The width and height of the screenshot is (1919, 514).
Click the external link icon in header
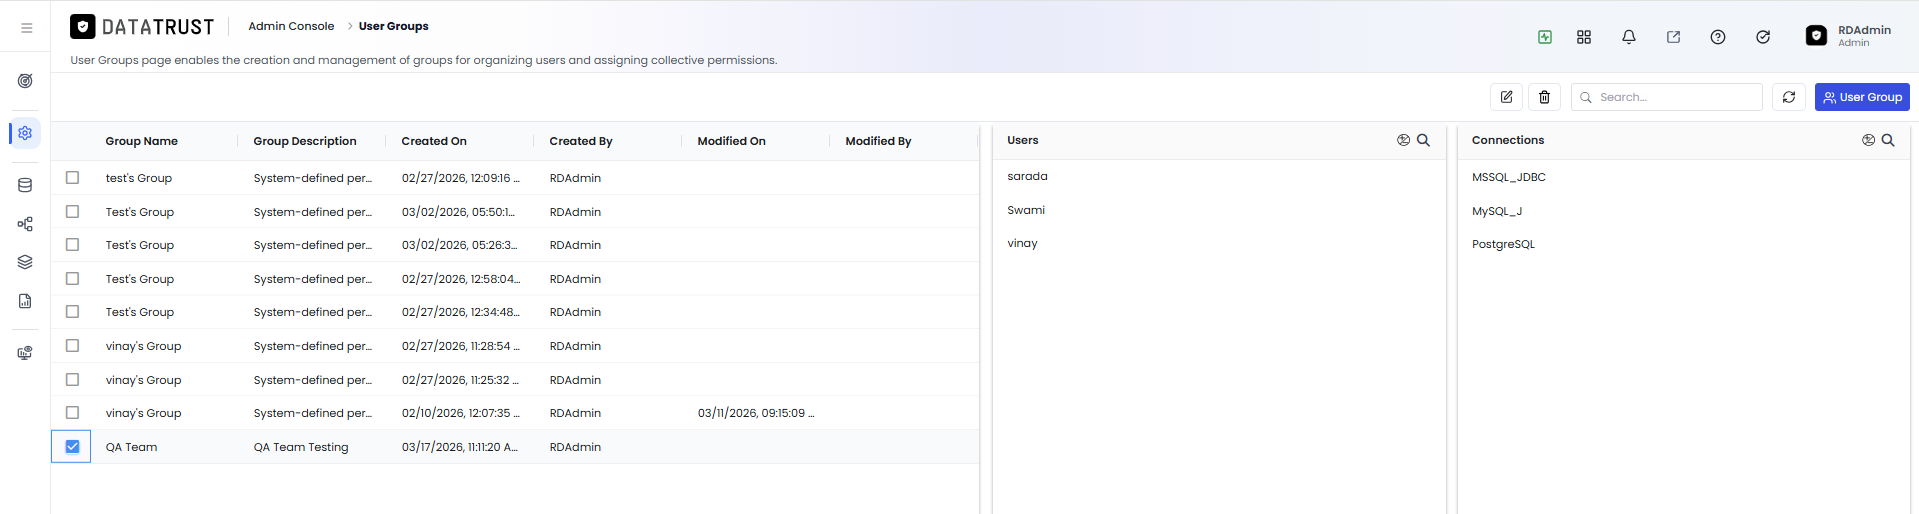click(x=1673, y=37)
